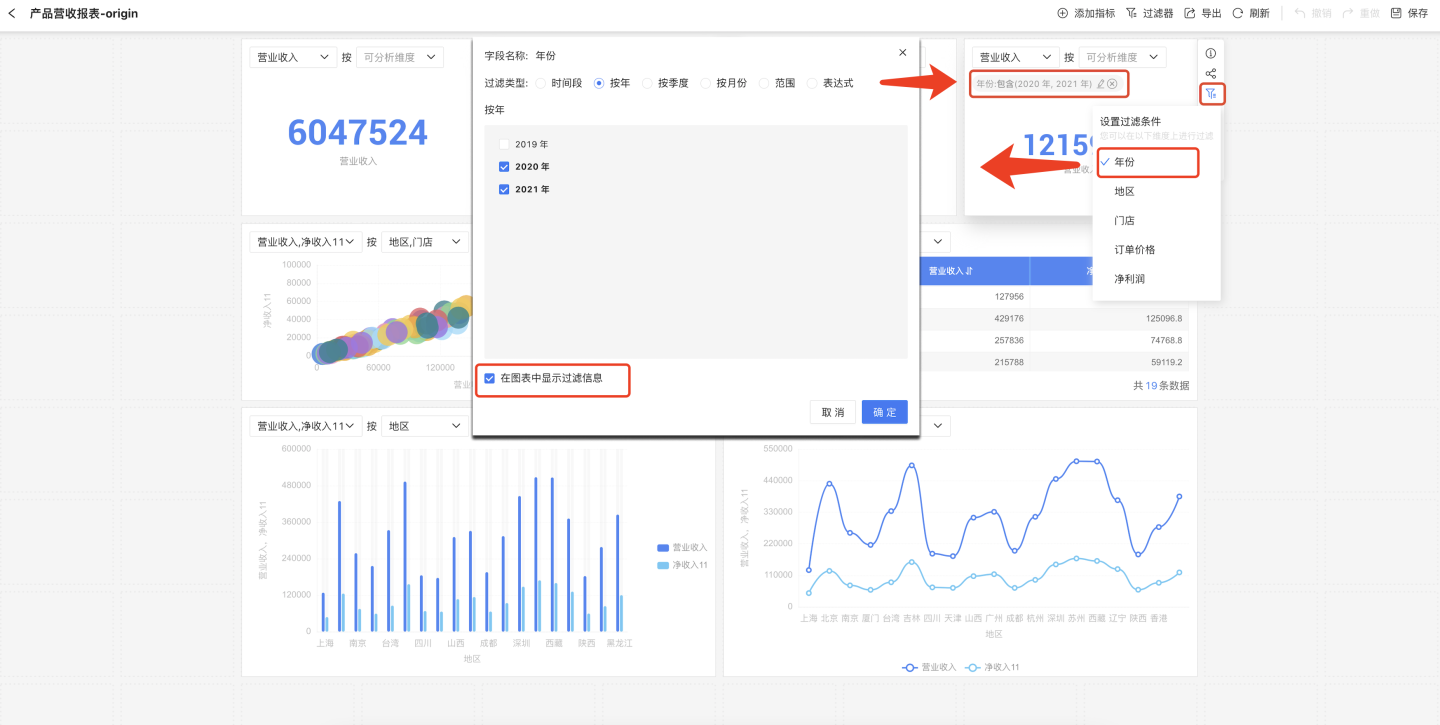The width and height of the screenshot is (1440, 725).
Task: Edit the 年份 filter tag with the pencil icon
Action: 1100,84
